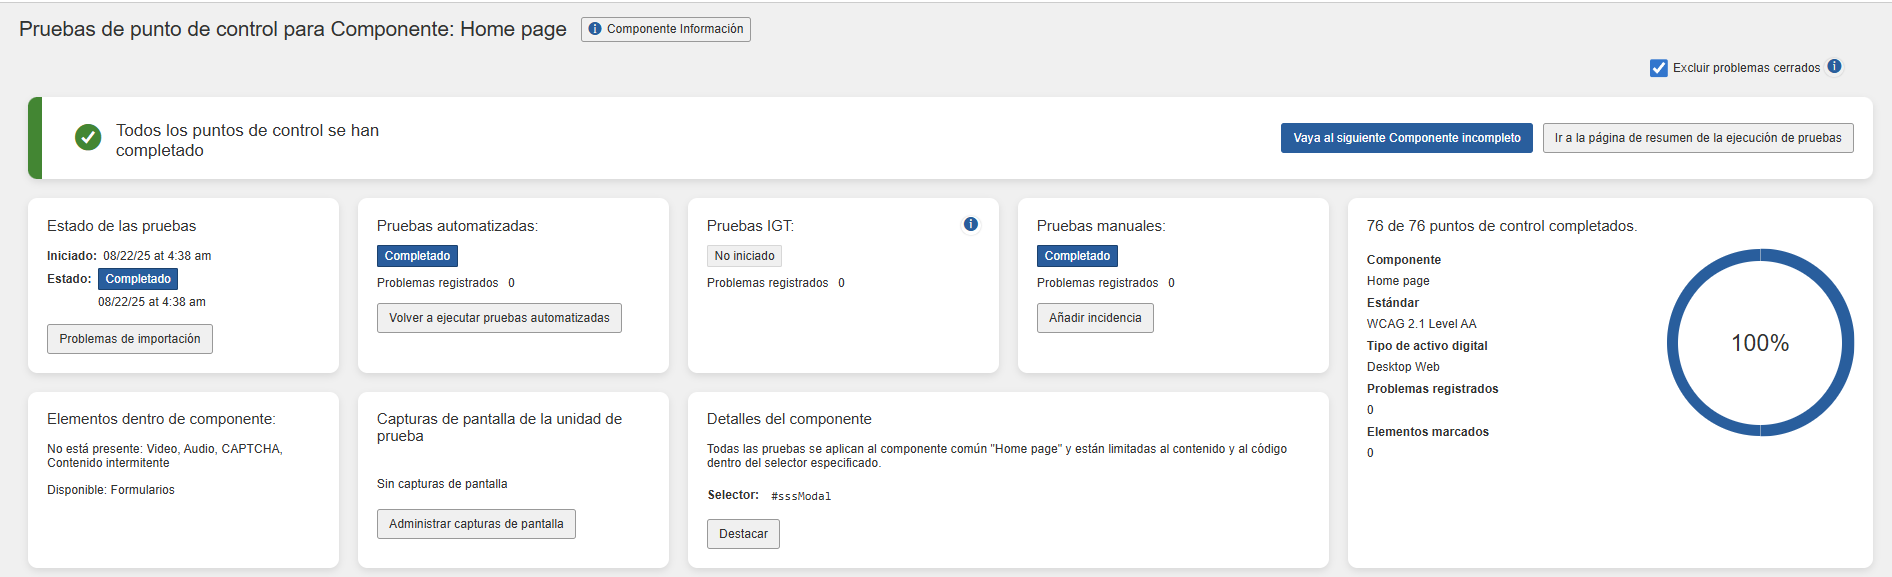Uncheck Excluir problemas cerrados checkbox
Screen dimensions: 1892x577
(1658, 68)
